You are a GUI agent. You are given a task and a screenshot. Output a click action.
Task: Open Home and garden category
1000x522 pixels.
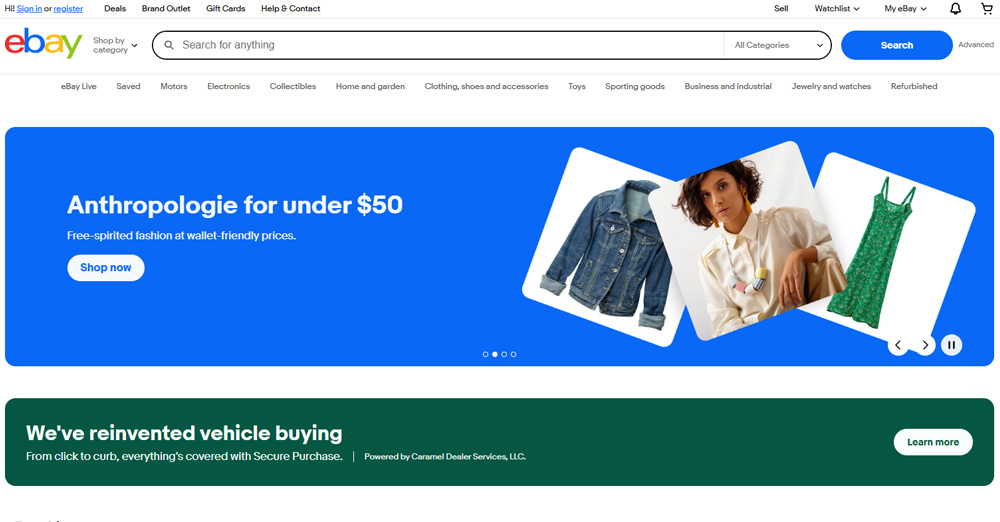370,86
